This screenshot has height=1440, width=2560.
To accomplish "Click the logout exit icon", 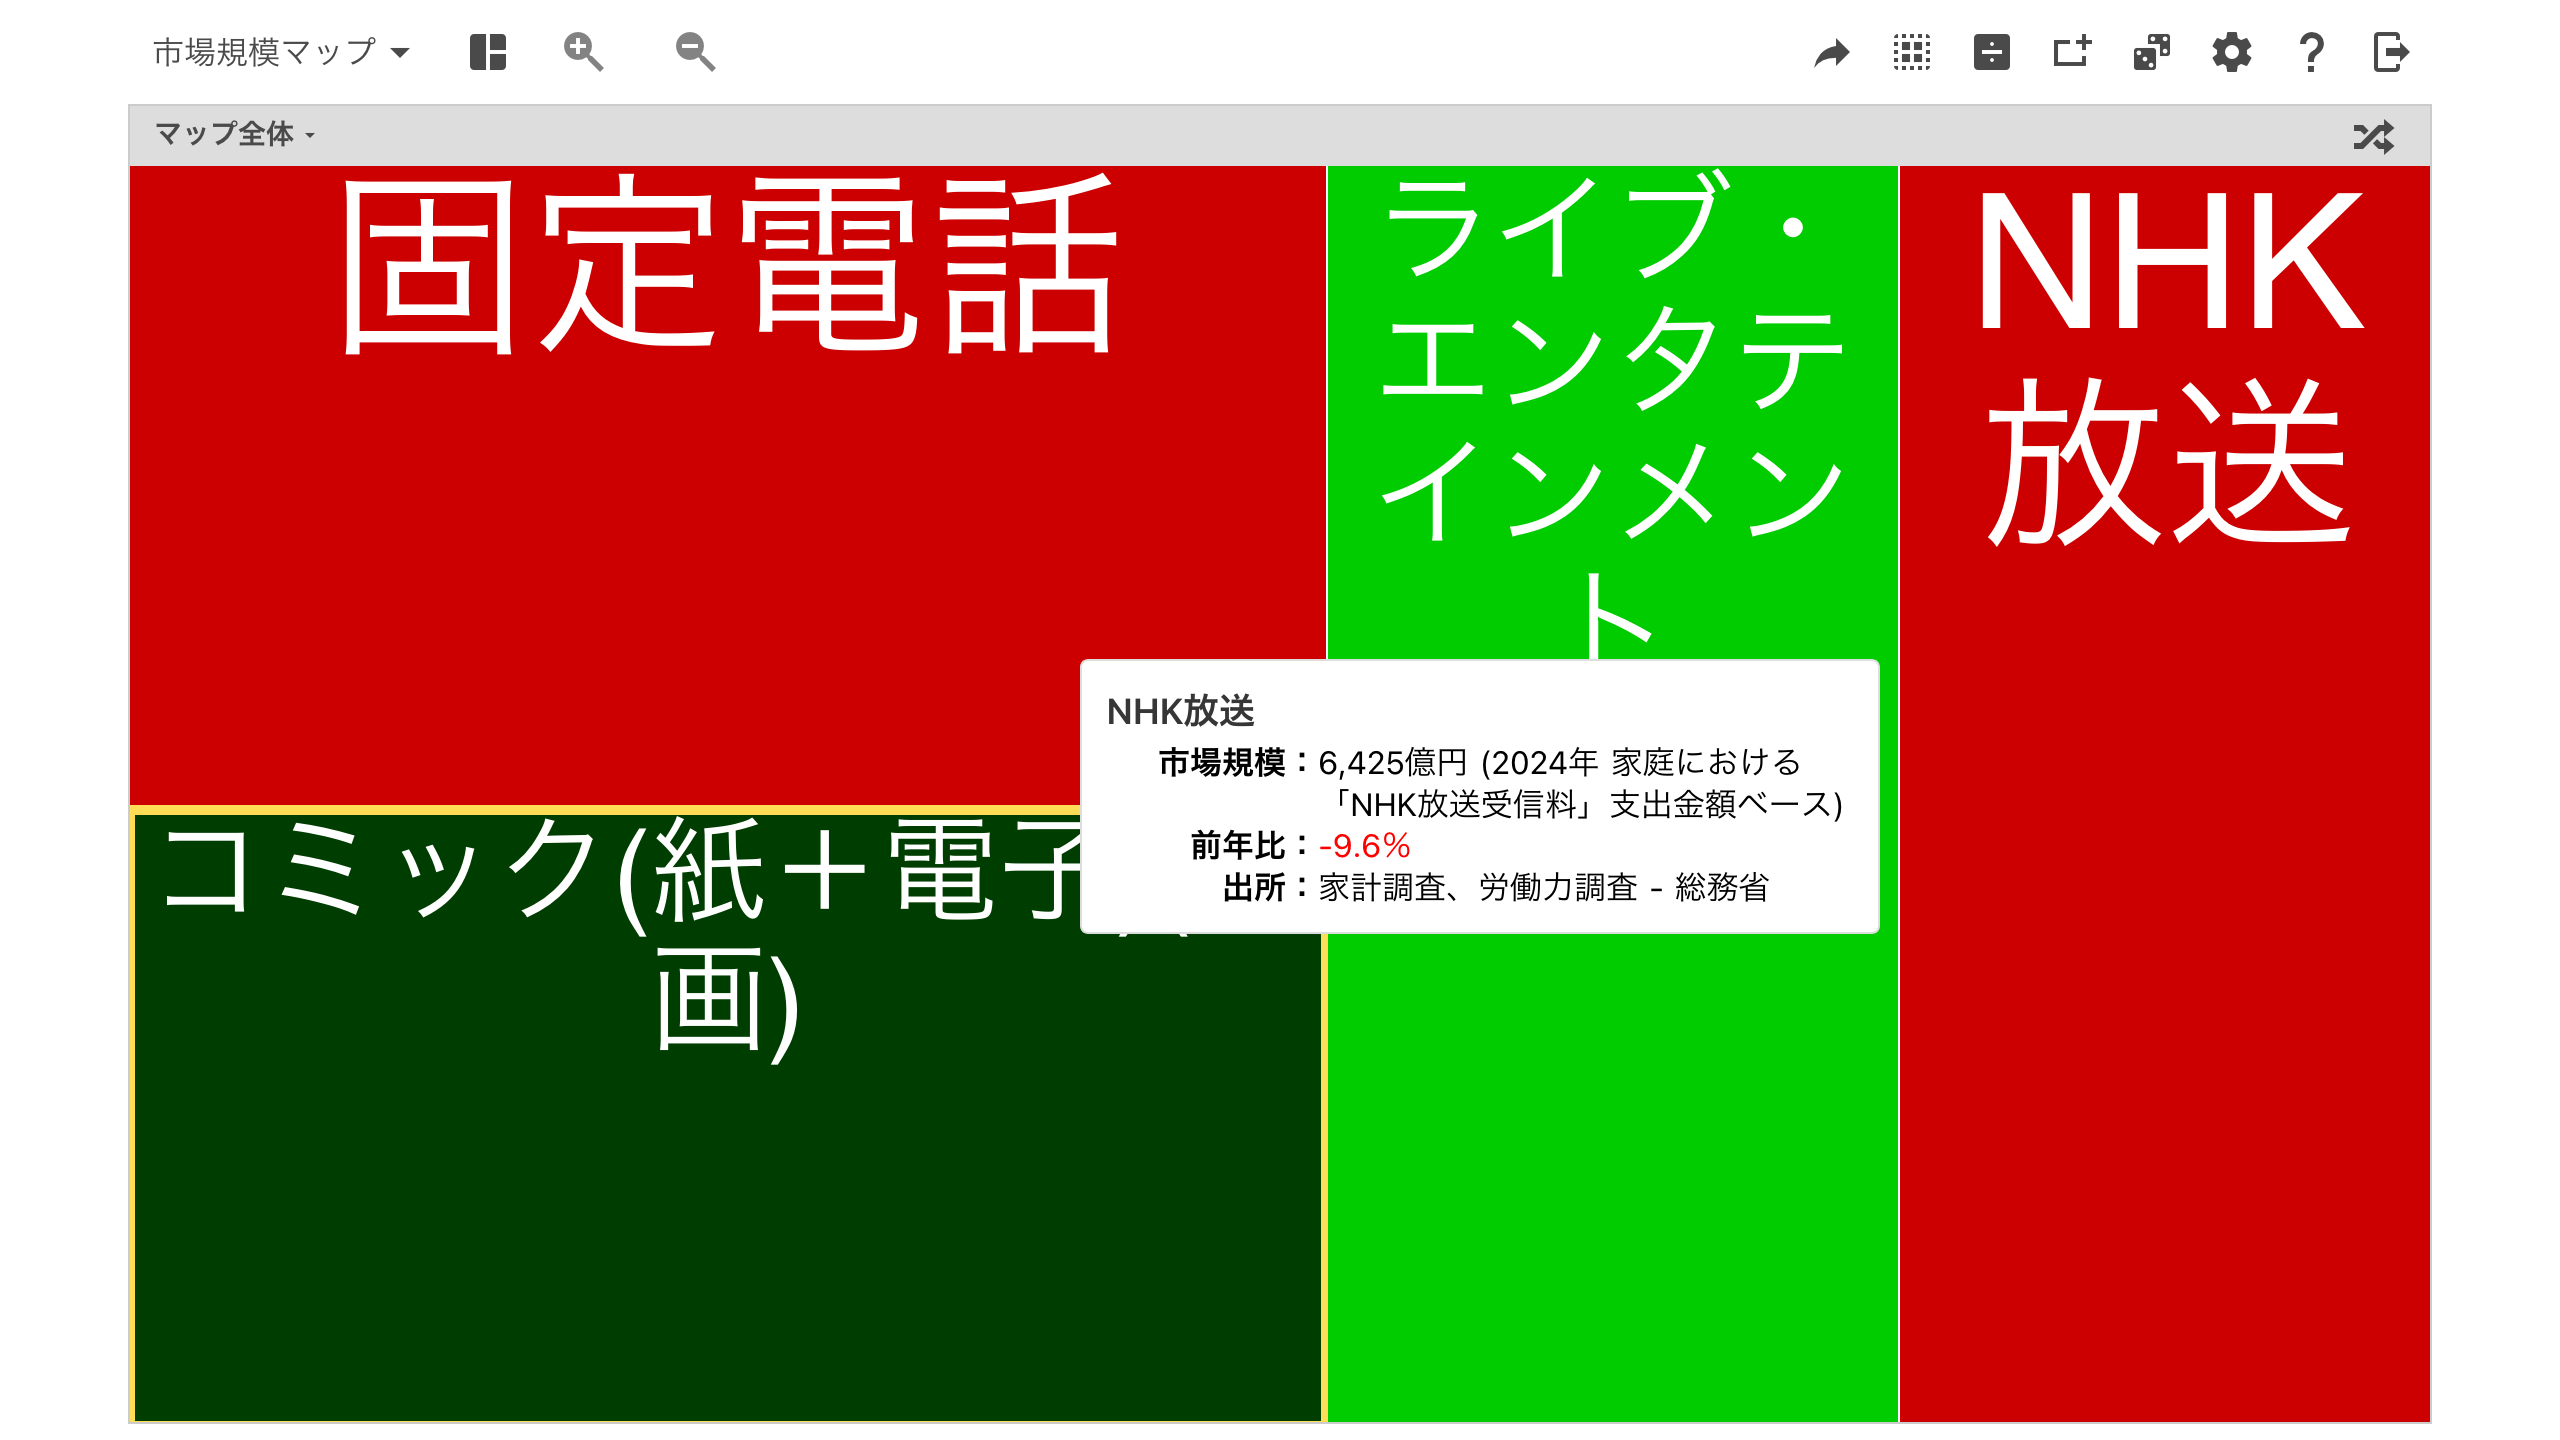I will (x=2391, y=52).
